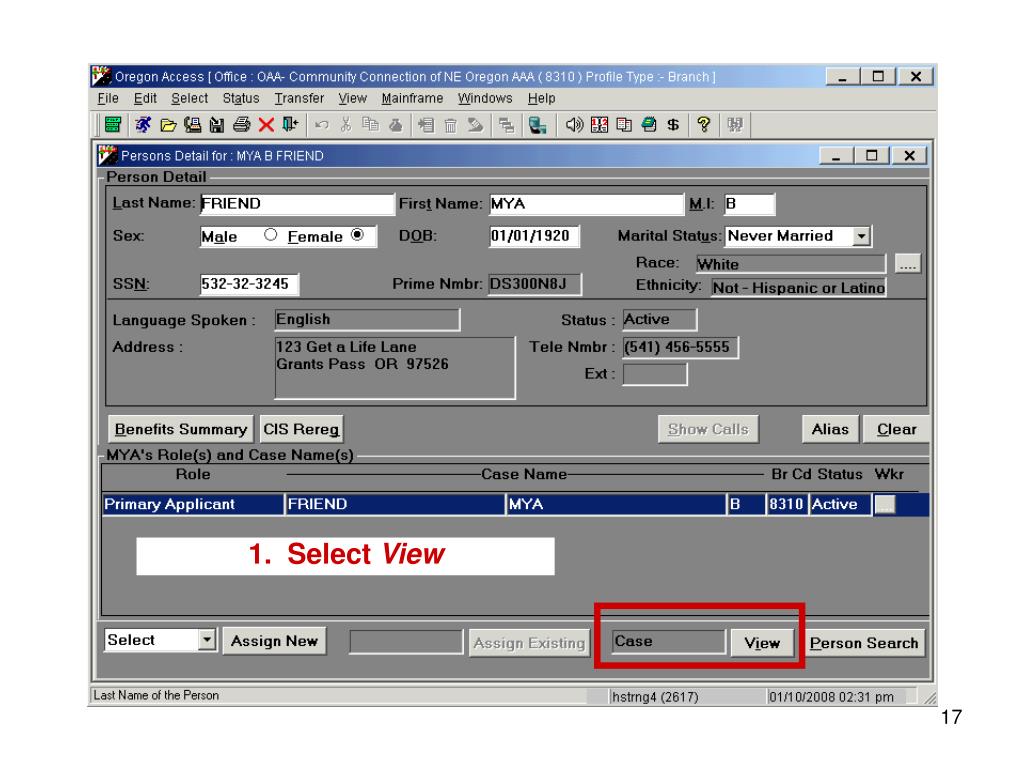Click the Person Search button
The height and width of the screenshot is (768, 1024).
864,643
